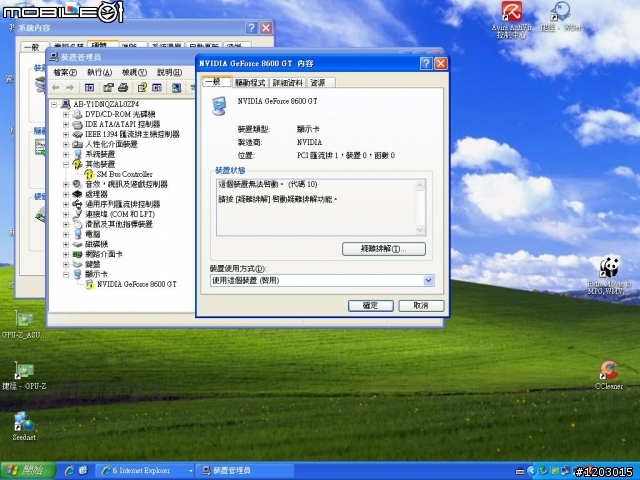Select 磁碟機 category in device tree
Viewport: 640px width, 480px height.
pos(96,244)
